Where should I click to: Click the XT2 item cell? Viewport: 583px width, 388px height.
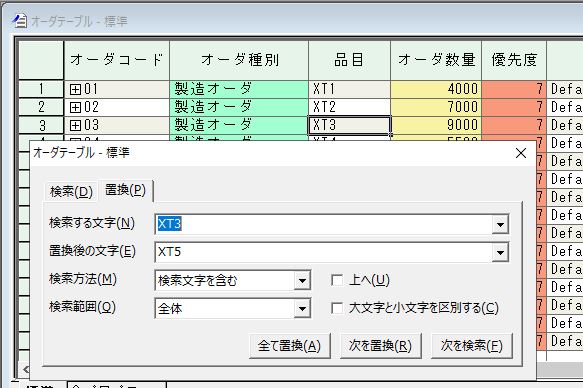pos(350,107)
